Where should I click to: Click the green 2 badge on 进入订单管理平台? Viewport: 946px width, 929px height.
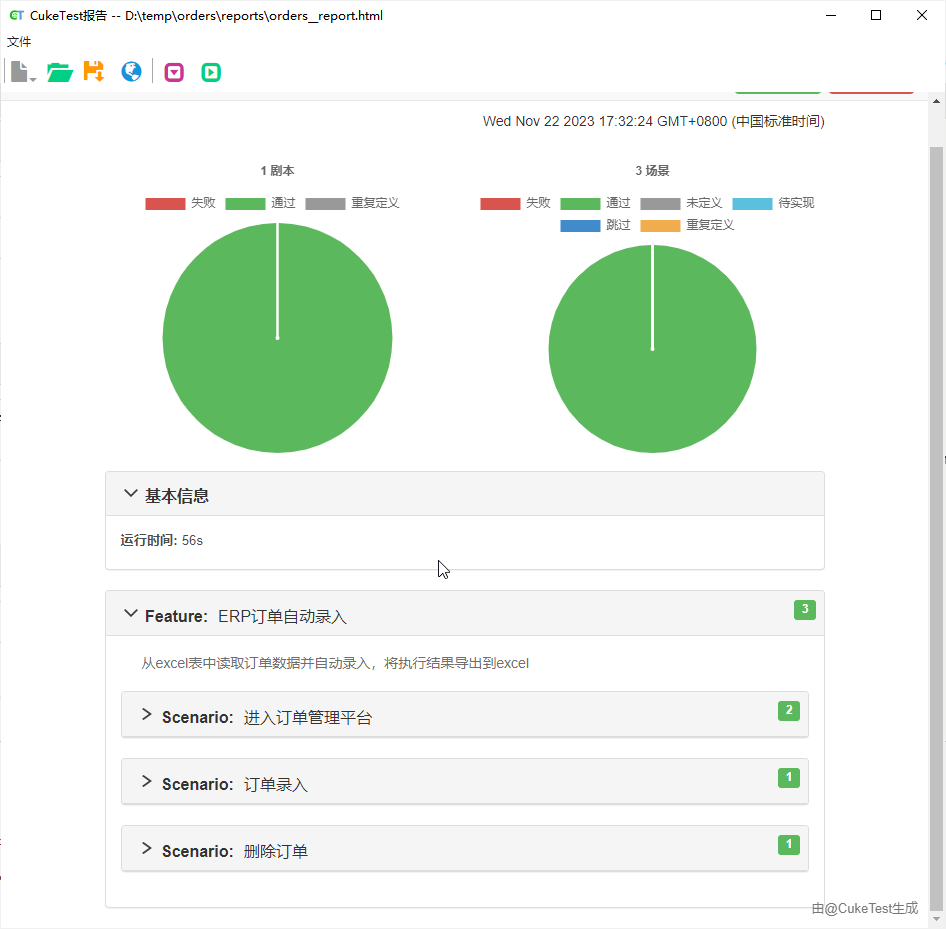[x=789, y=711]
